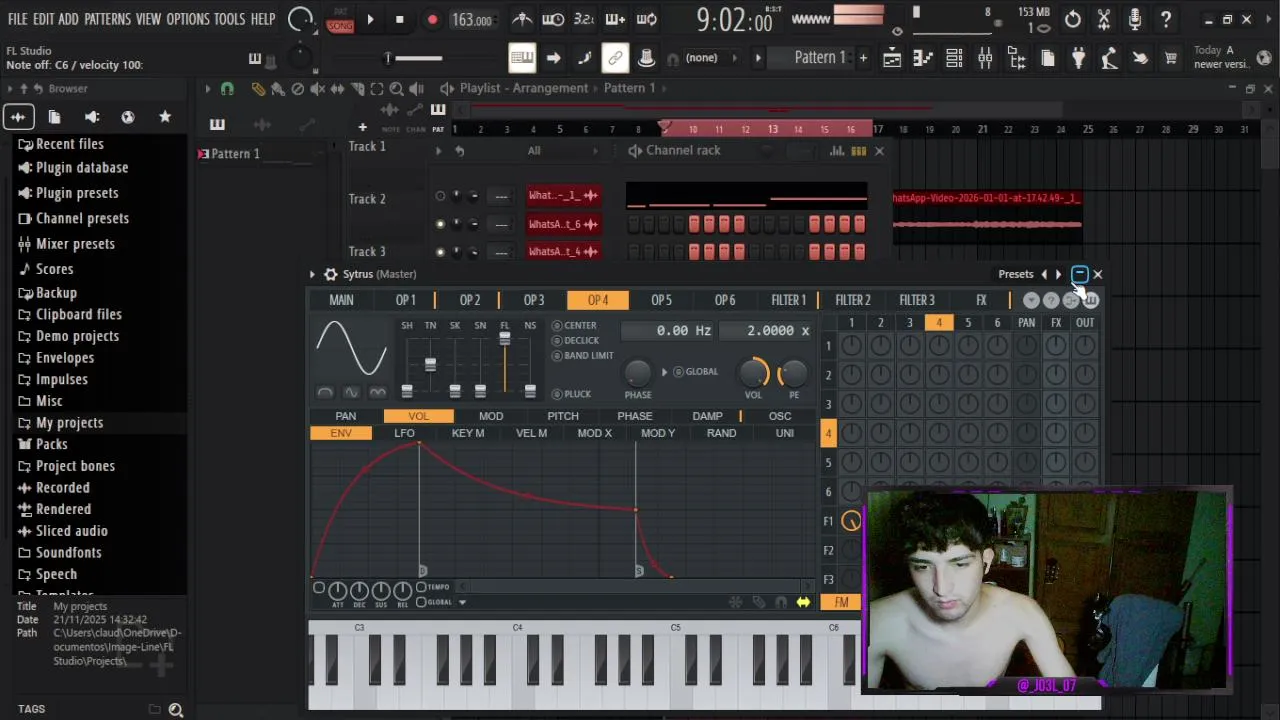Viewport: 1280px width, 720px height.
Task: Open the mixer toolbar icon
Action: 985,59
